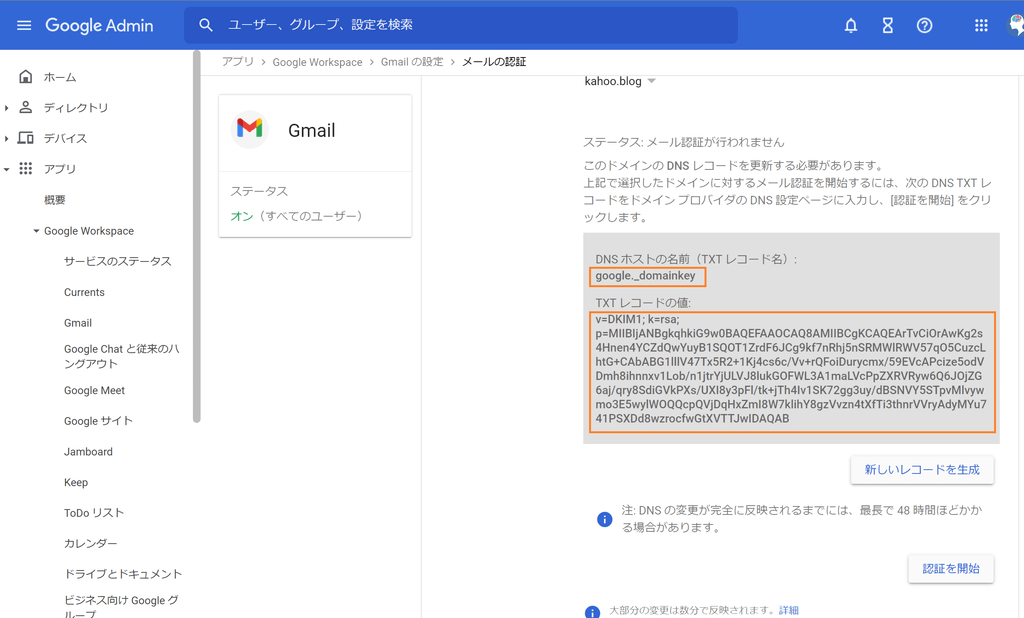Screen dimensions: 1024x618
Task: Click the directory person icon
Action: pyautogui.click(x=25, y=107)
